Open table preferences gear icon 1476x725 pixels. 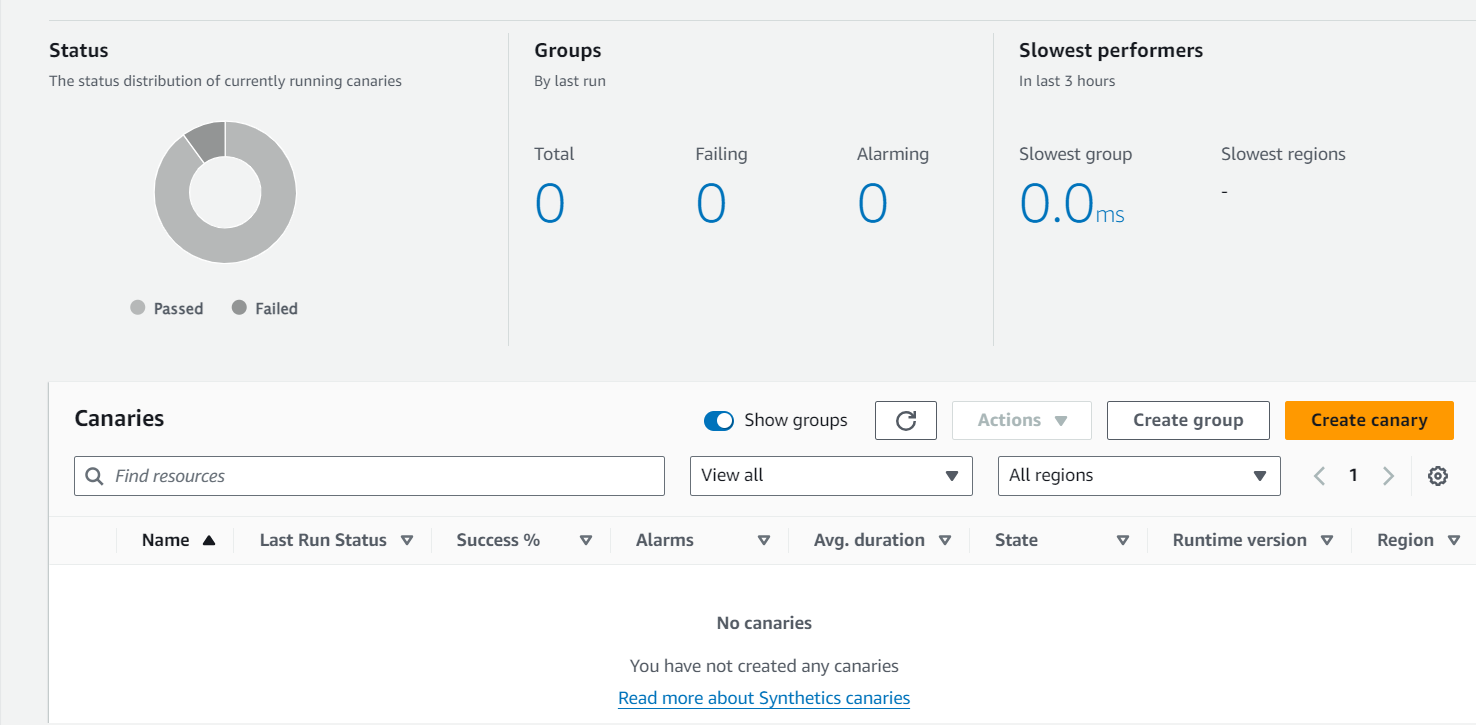(x=1438, y=476)
